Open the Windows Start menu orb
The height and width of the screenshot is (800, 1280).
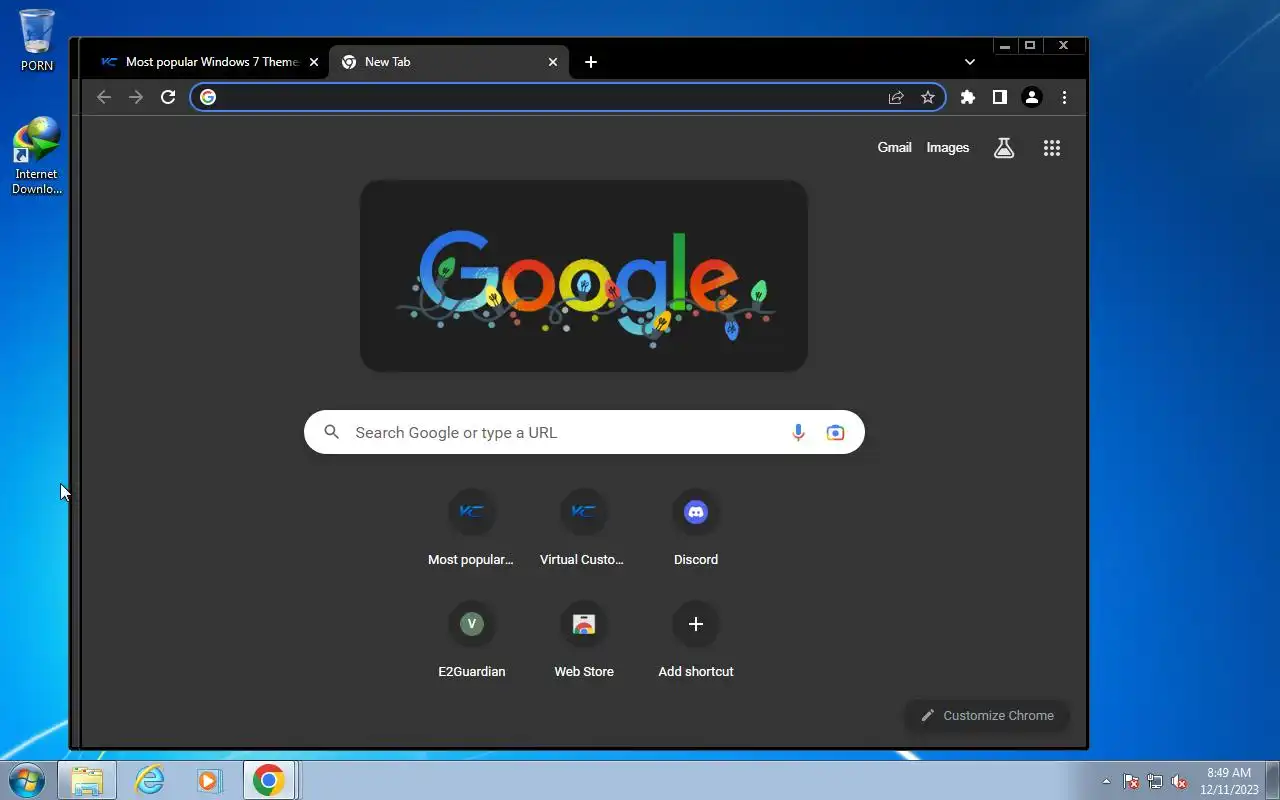pyautogui.click(x=27, y=780)
